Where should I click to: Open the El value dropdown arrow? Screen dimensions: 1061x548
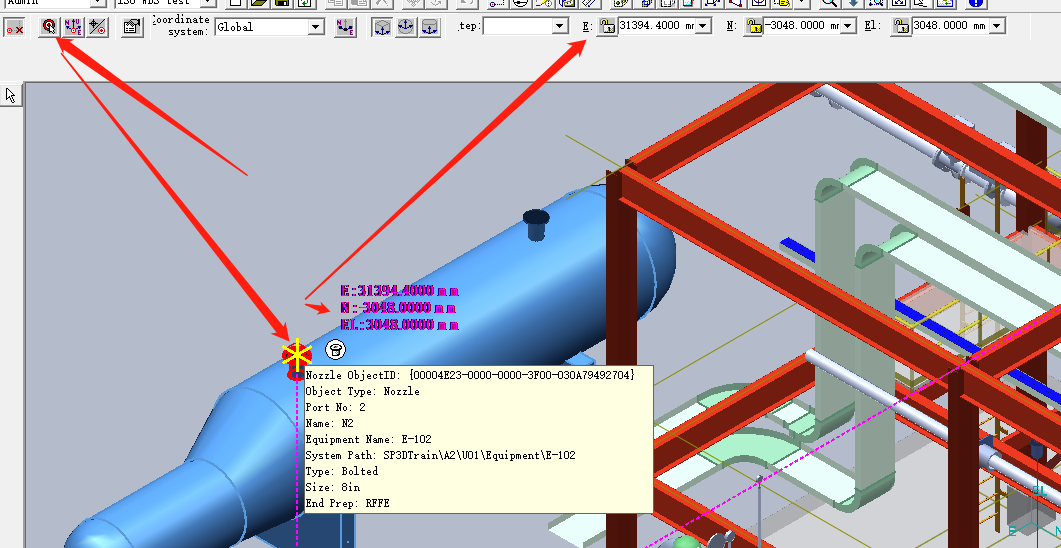click(997, 26)
